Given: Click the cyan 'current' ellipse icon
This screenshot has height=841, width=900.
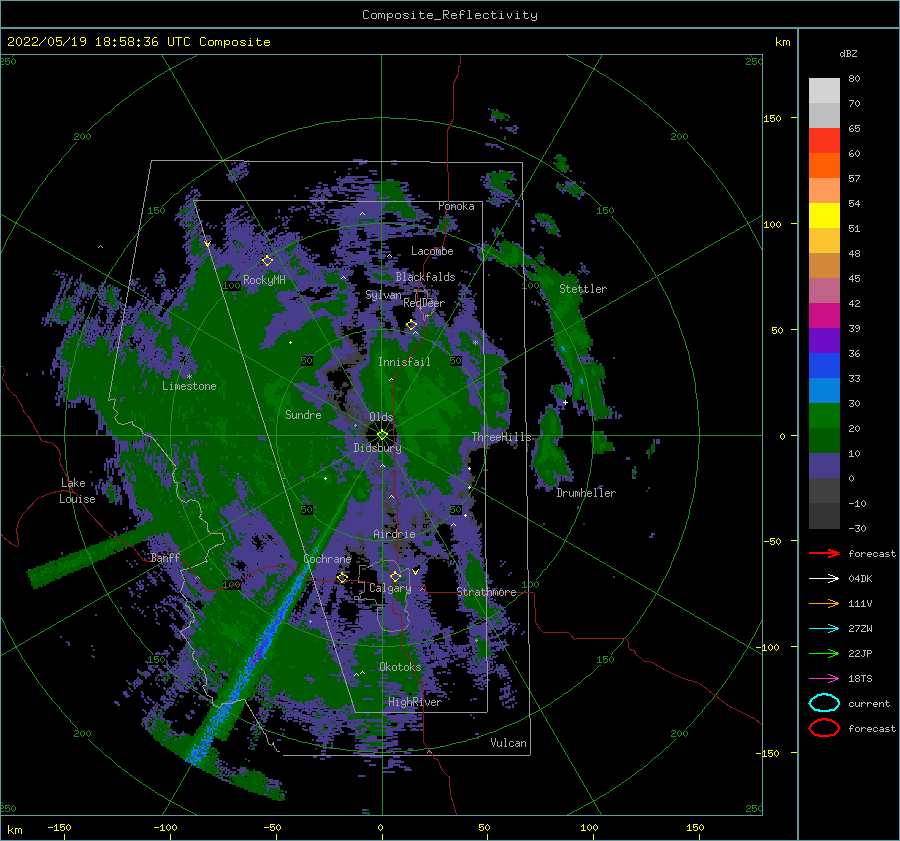Looking at the screenshot, I should 824,703.
